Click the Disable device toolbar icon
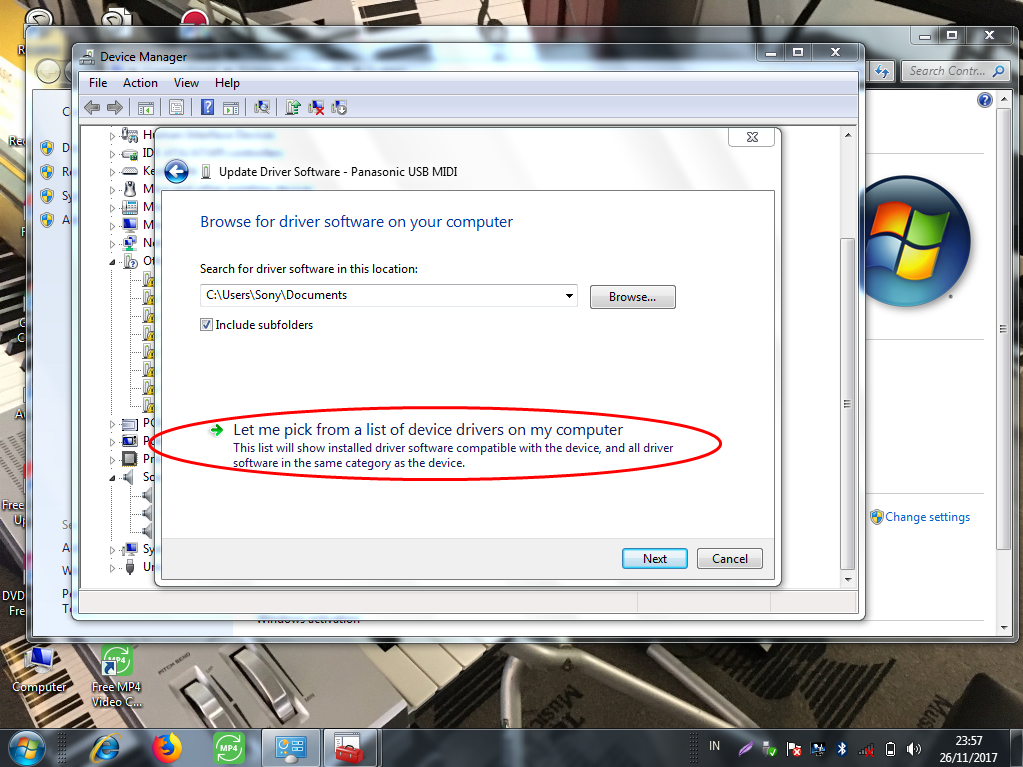The width and height of the screenshot is (1023, 767). click(x=339, y=108)
